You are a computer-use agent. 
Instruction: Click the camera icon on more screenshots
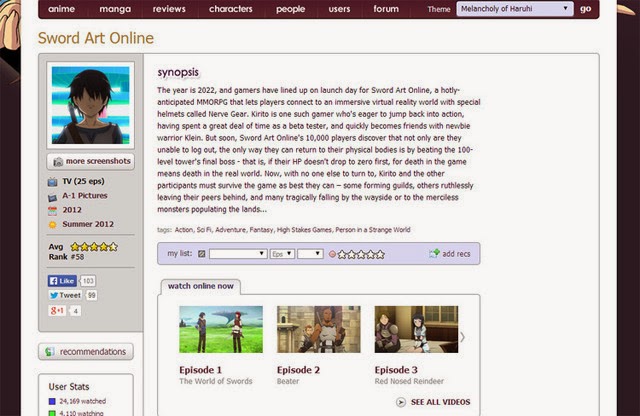(x=58, y=162)
